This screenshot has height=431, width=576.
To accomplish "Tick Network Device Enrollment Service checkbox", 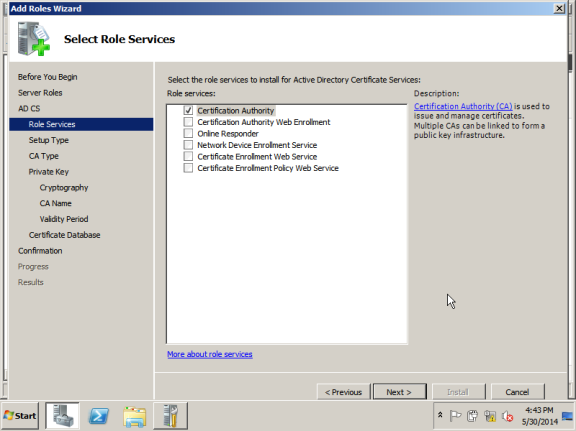I will coord(188,145).
